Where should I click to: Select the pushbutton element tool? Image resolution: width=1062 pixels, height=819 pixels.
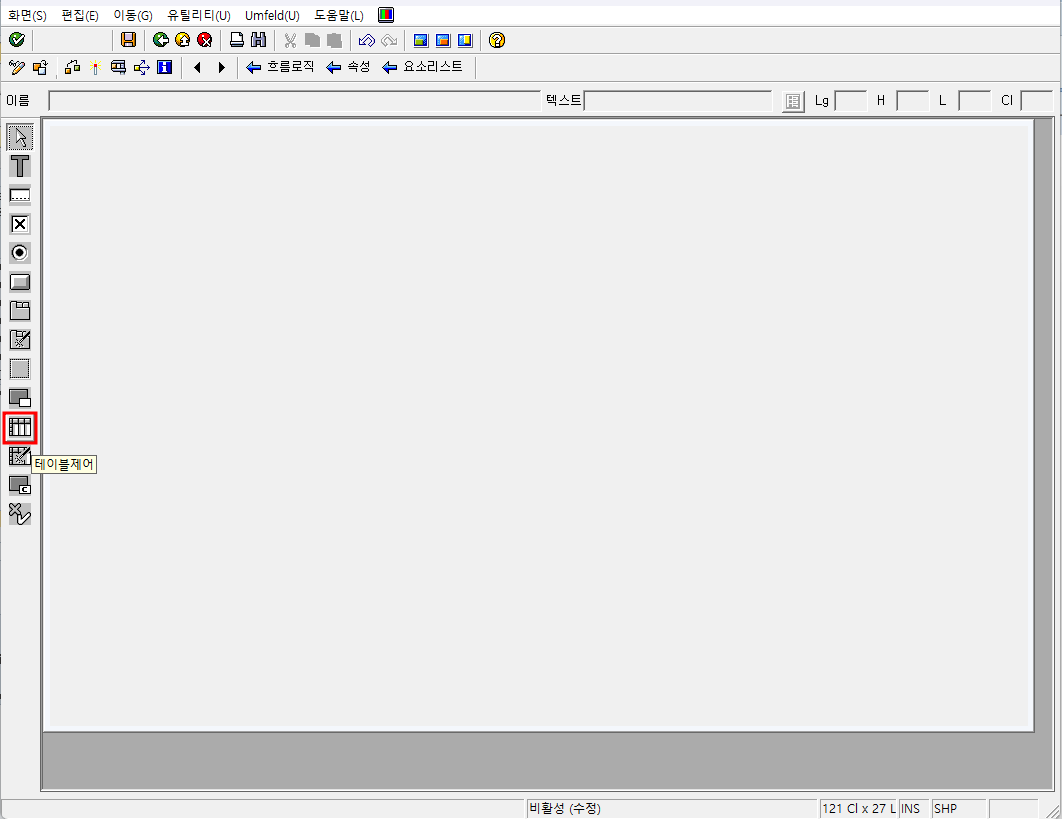[20, 282]
